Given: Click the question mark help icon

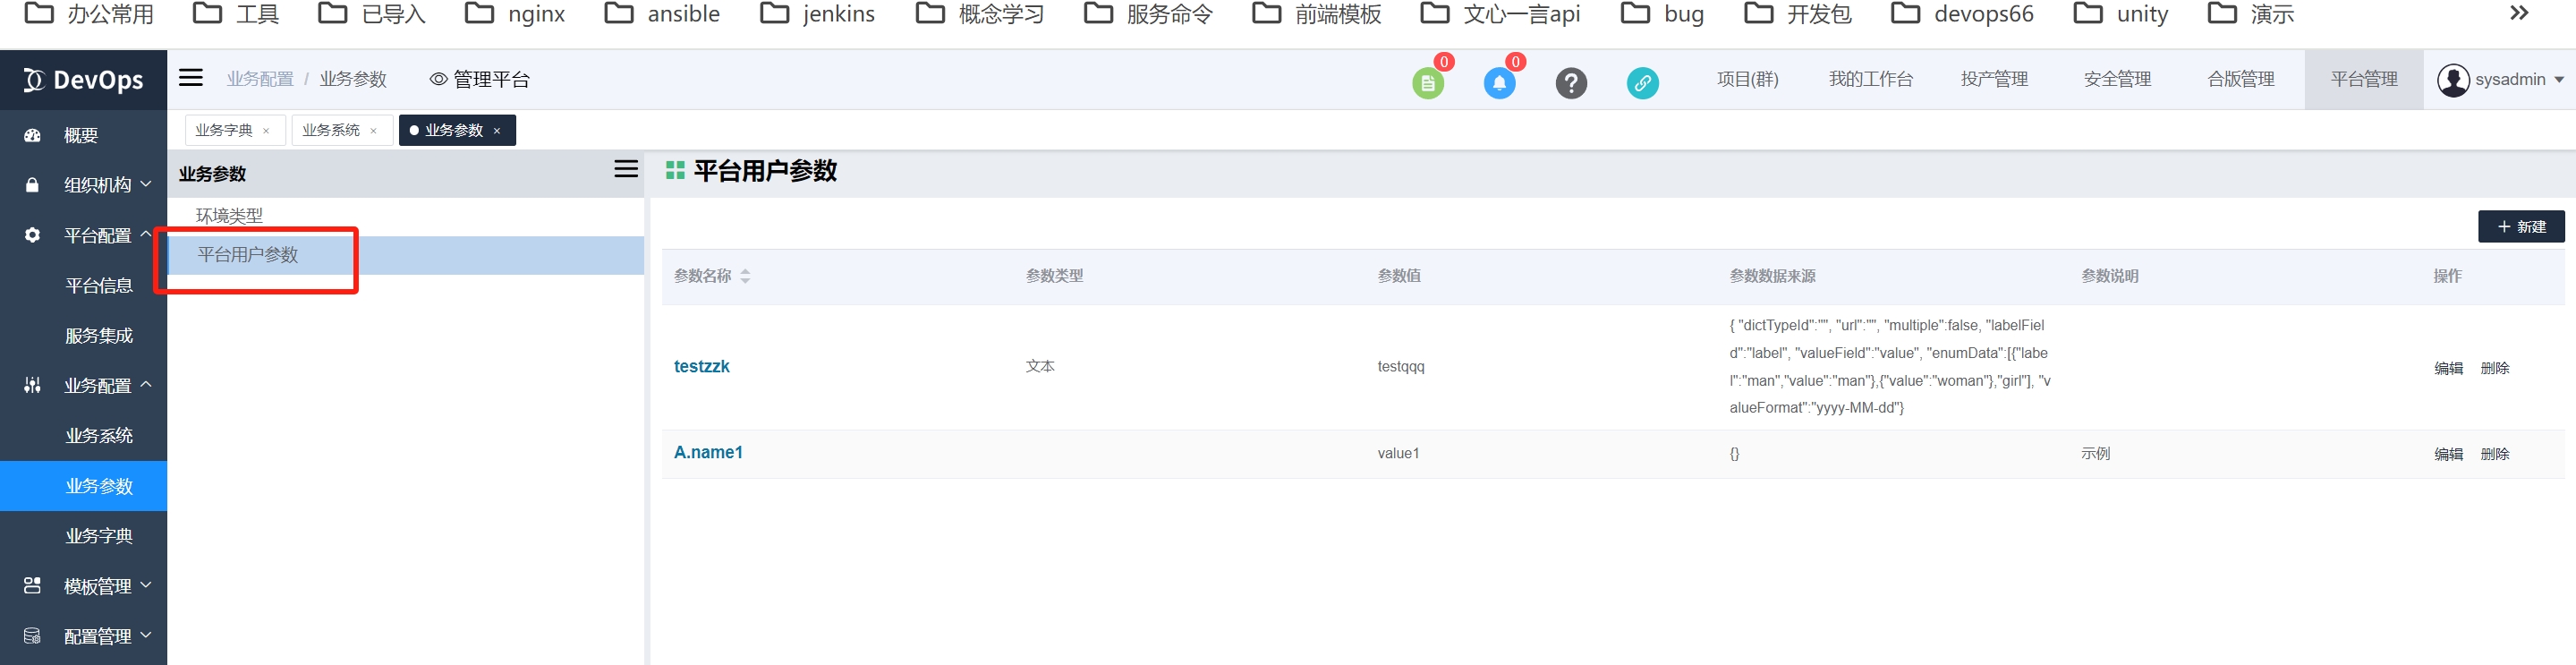Looking at the screenshot, I should [1570, 83].
